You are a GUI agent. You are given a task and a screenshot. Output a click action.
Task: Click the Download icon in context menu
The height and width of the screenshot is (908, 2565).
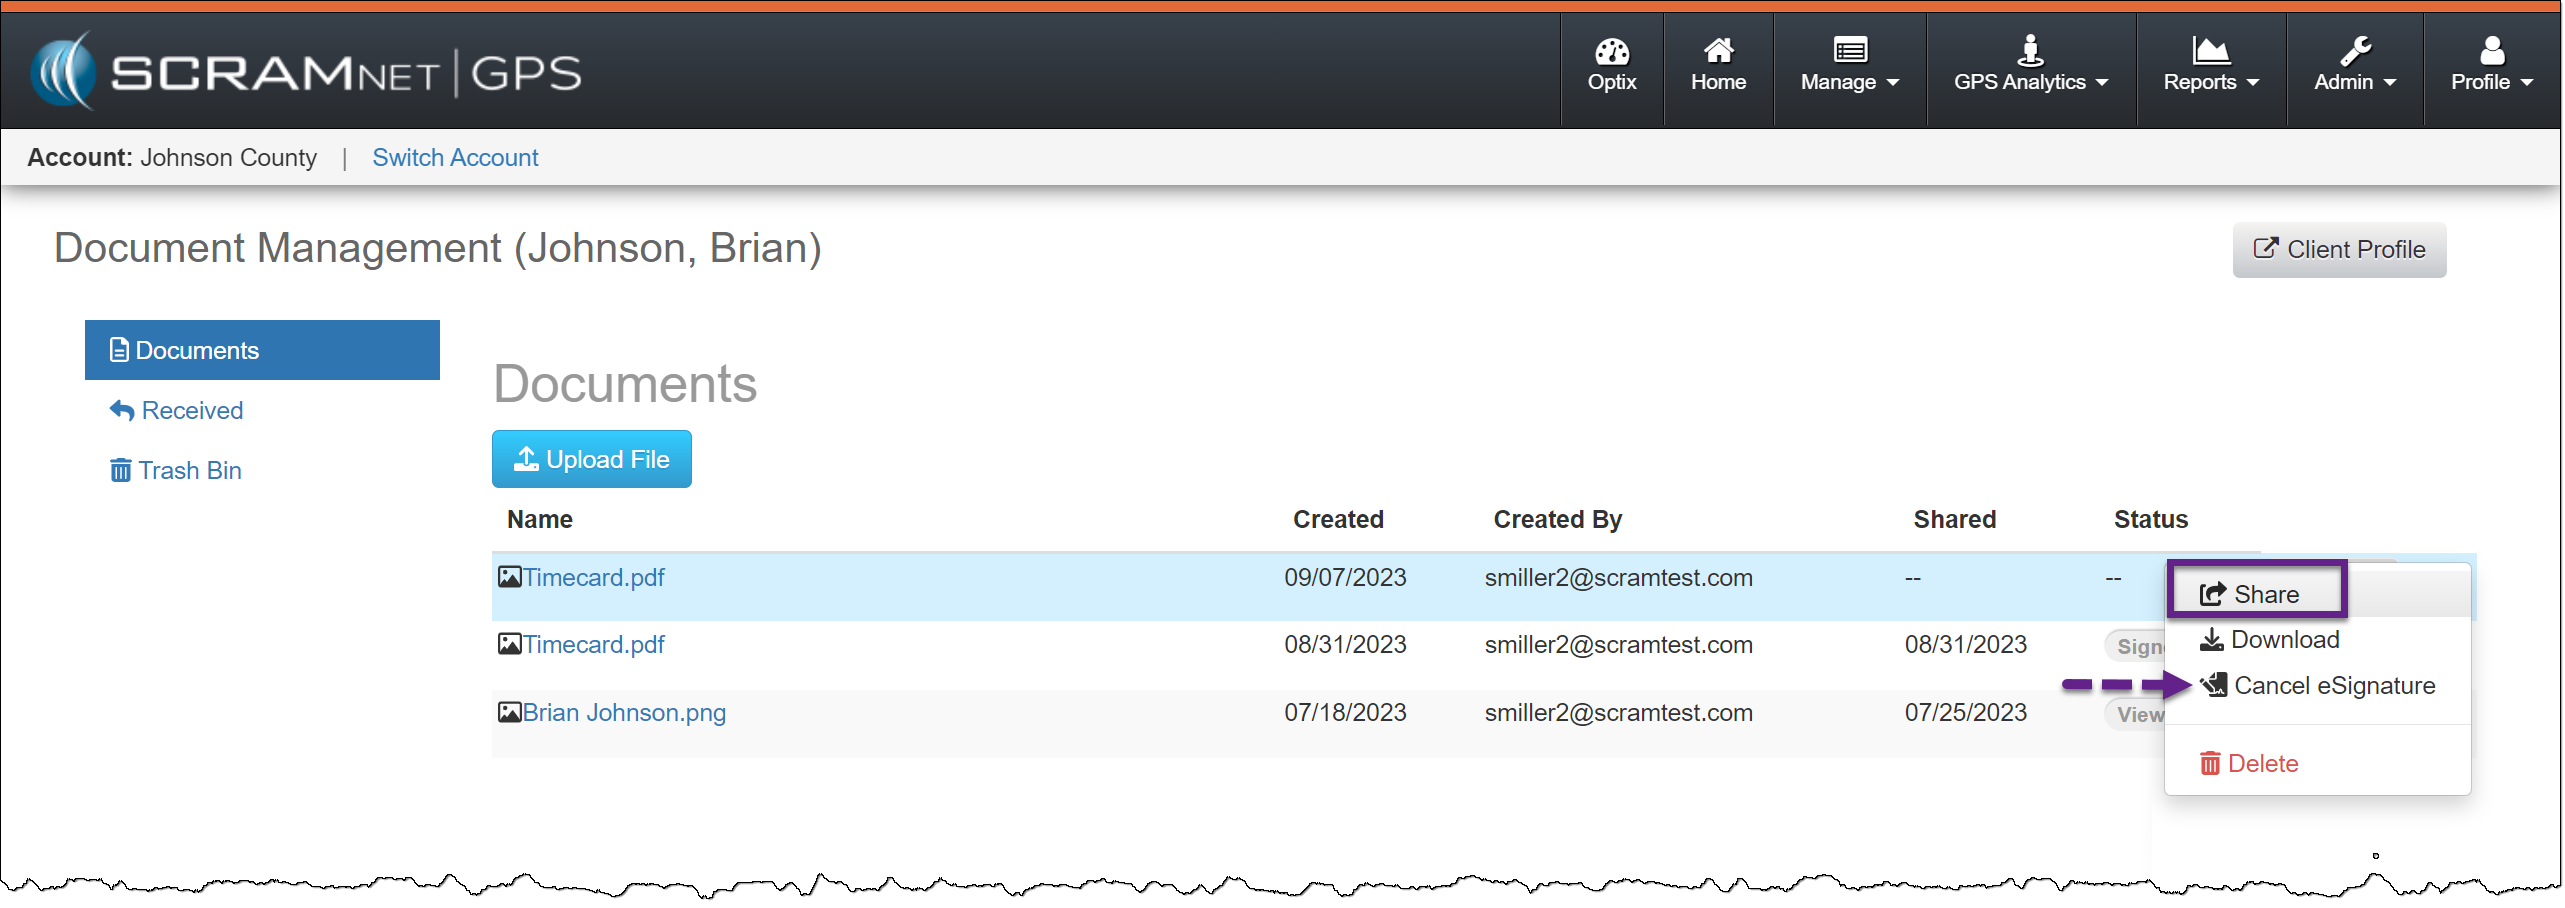pos(2211,640)
